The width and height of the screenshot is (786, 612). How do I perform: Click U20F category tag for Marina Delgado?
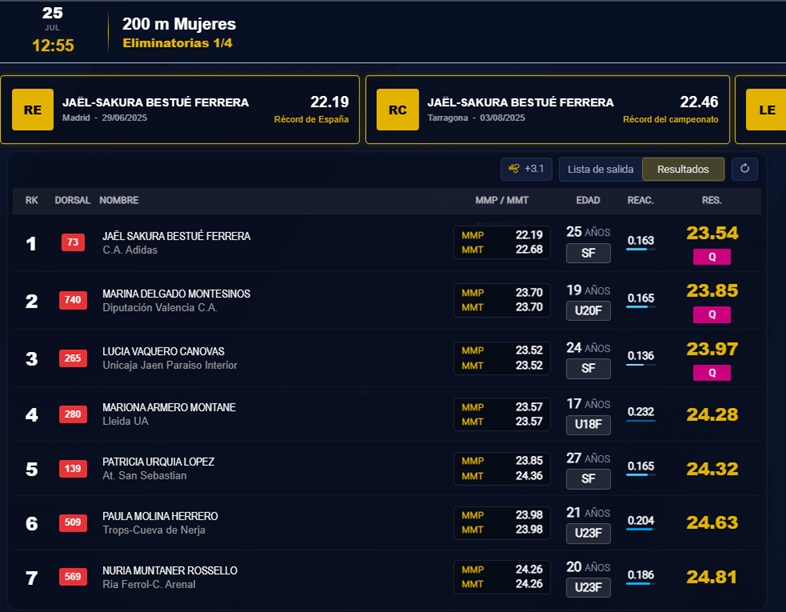[588, 311]
